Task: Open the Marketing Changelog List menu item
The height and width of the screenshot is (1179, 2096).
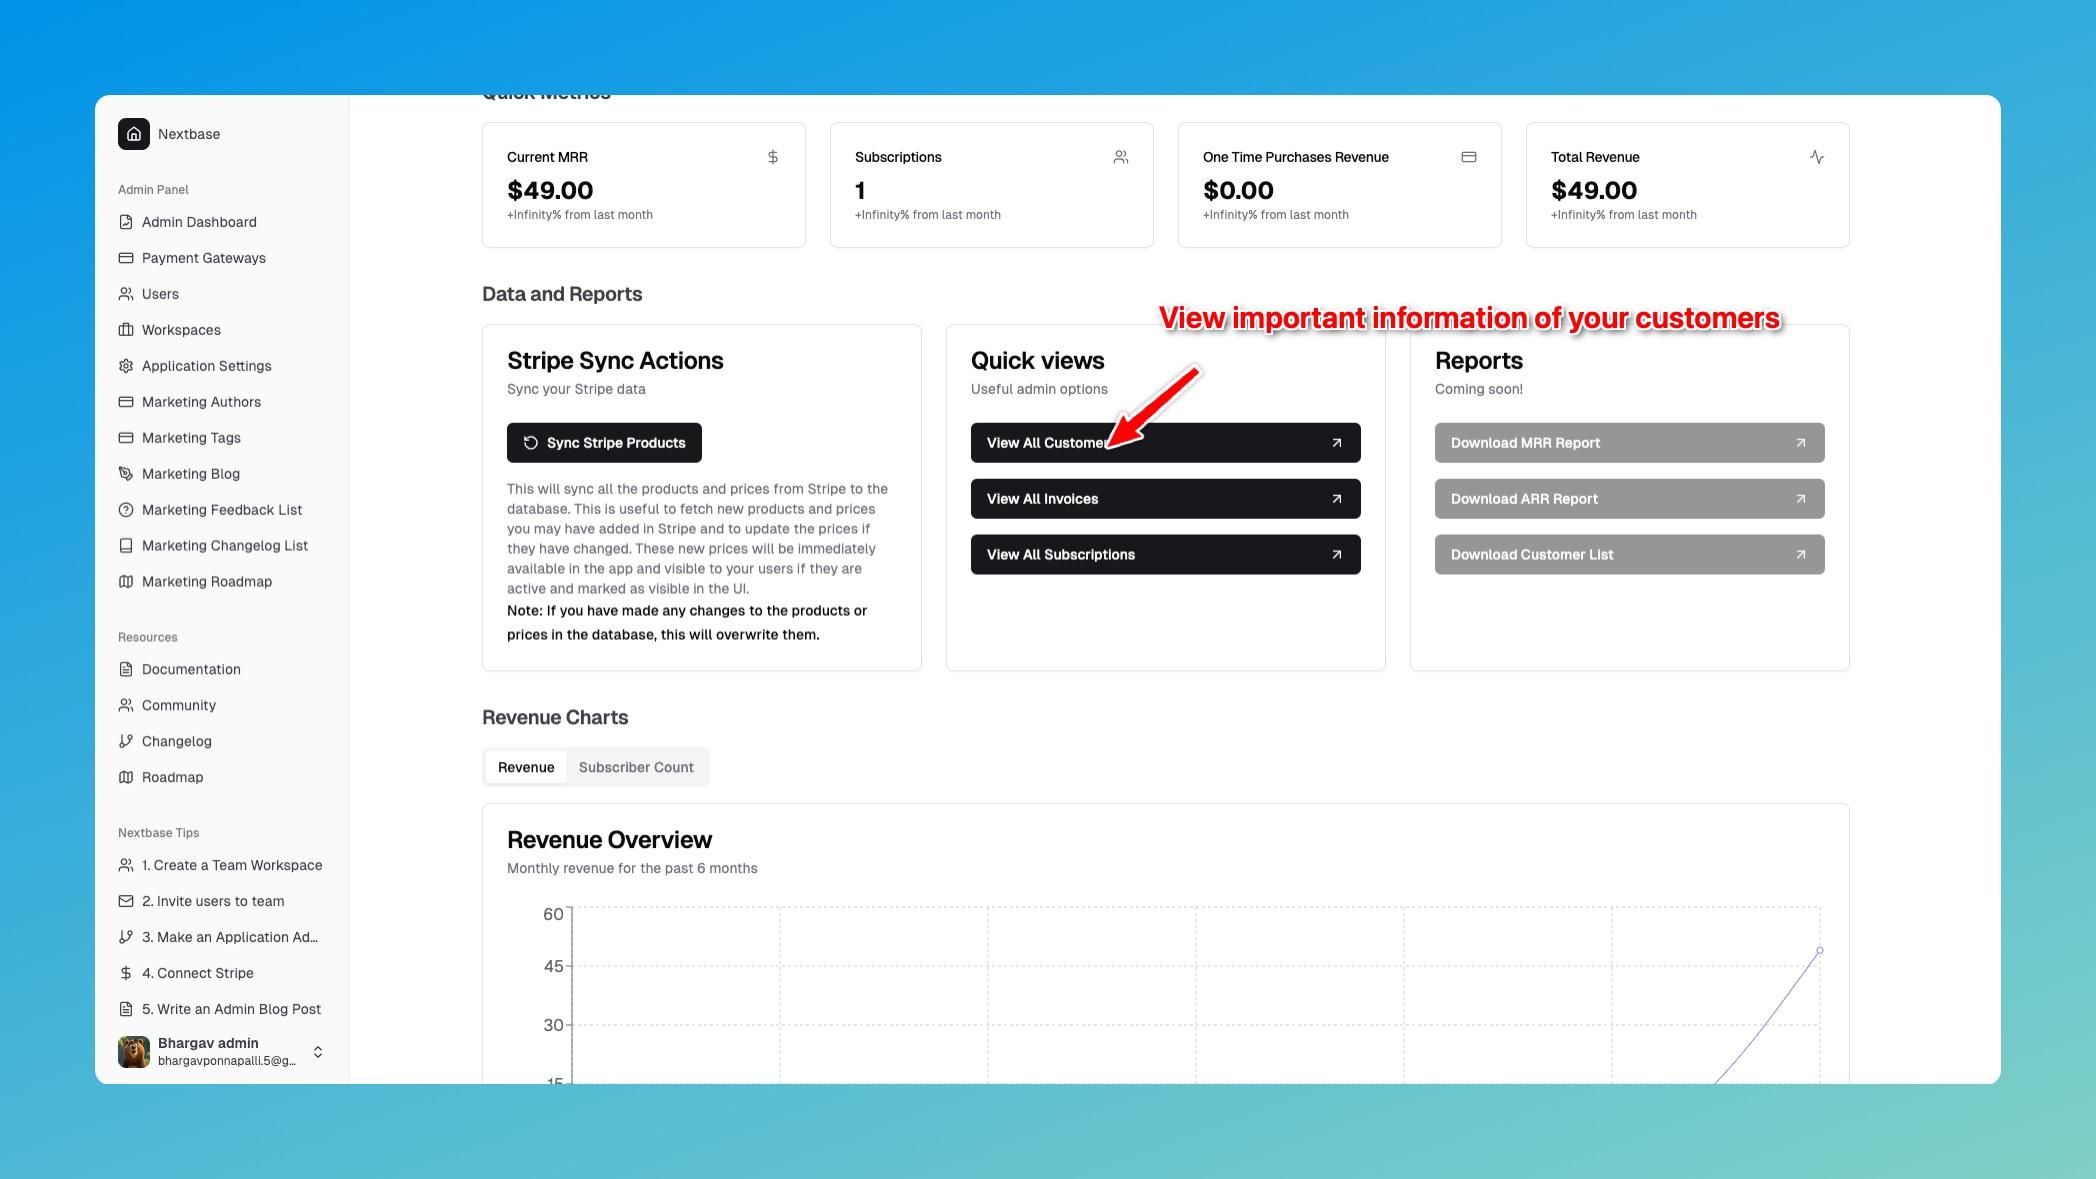Action: point(225,547)
